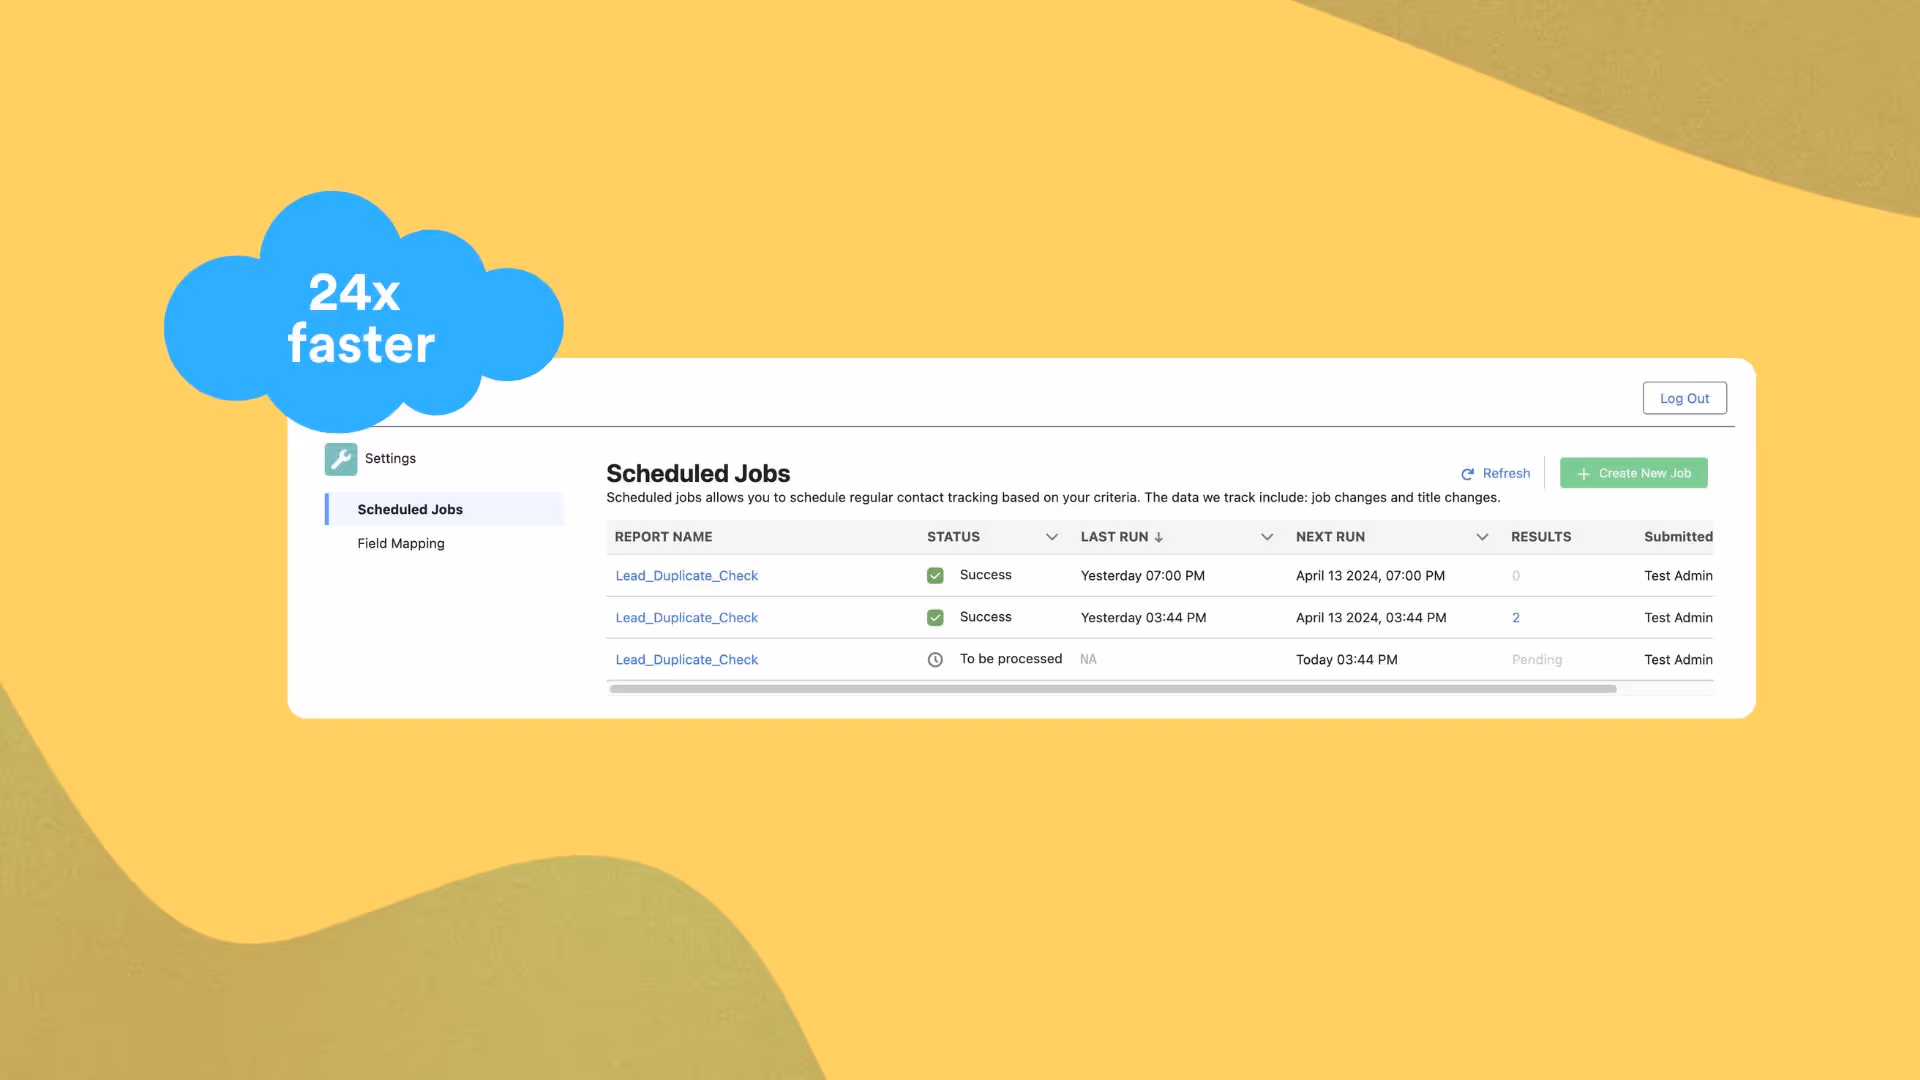
Task: Click the Refresh text link
Action: tap(1506, 473)
